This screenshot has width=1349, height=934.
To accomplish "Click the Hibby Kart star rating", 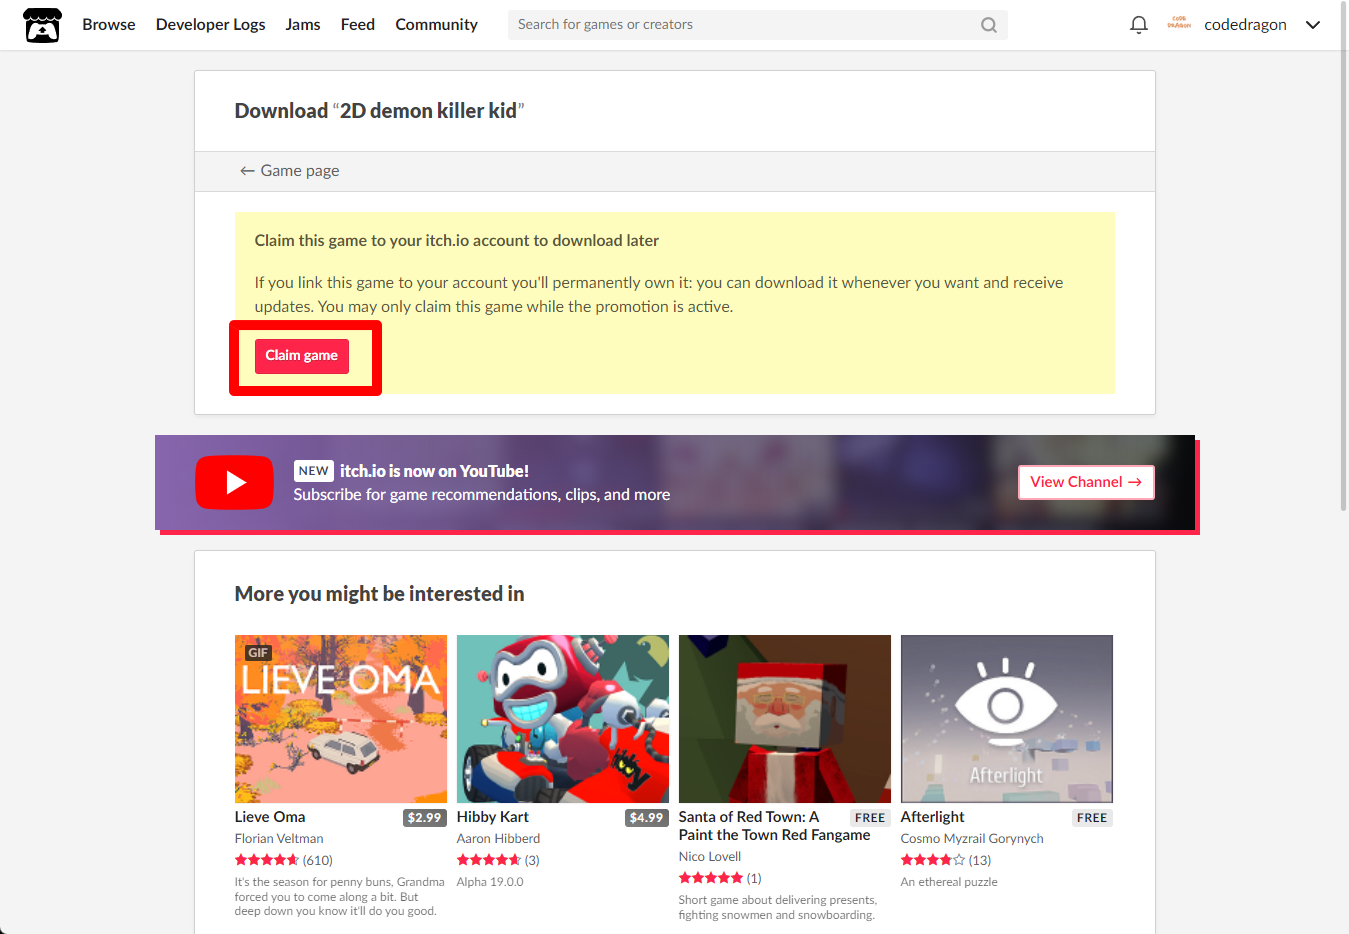I will [489, 860].
